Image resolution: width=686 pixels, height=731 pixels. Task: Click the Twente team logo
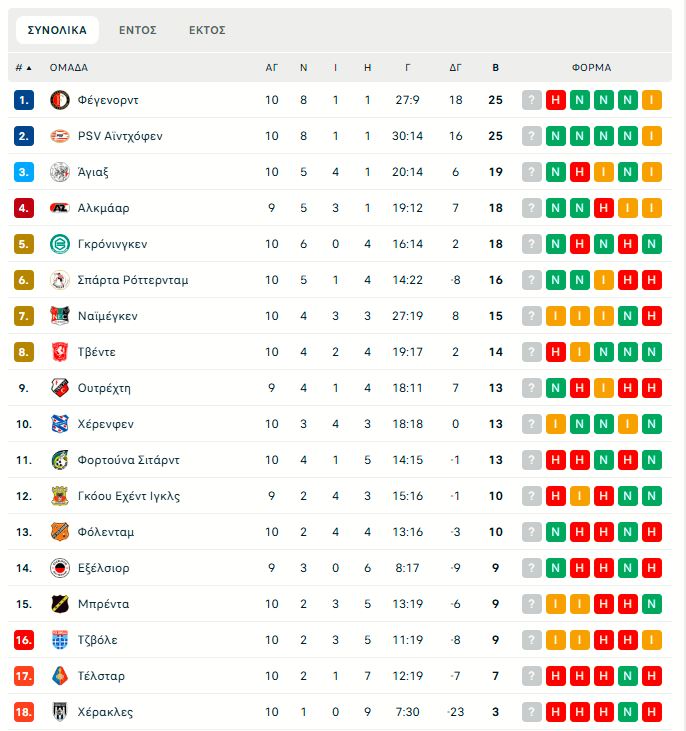coord(59,352)
